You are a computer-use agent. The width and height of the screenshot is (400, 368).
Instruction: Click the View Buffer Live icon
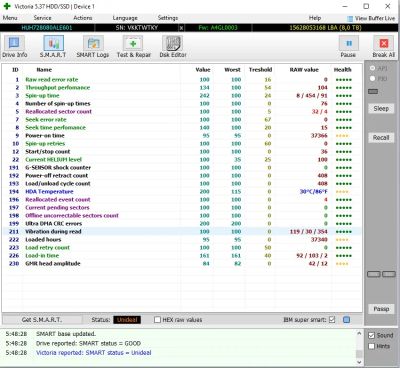[x=350, y=19]
